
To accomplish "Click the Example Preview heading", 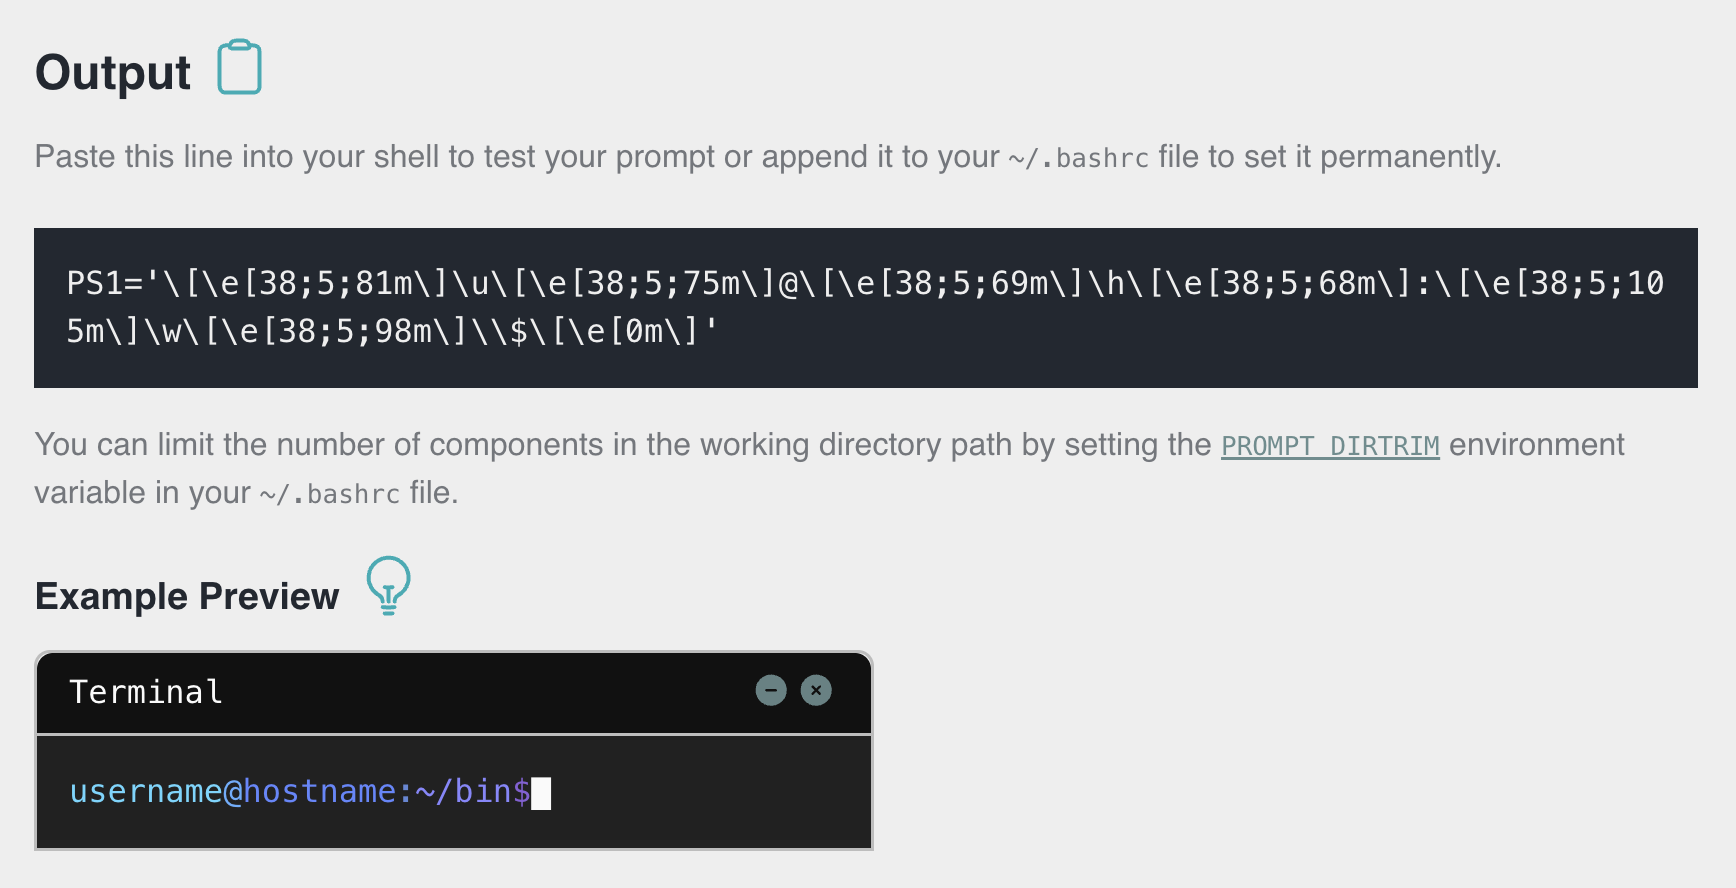I will tap(187, 597).
